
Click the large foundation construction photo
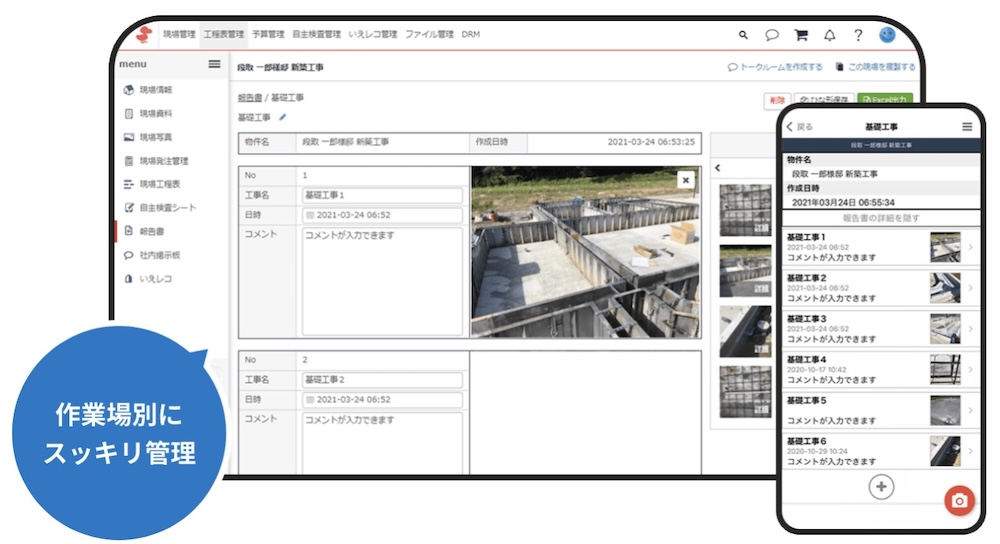(586, 252)
